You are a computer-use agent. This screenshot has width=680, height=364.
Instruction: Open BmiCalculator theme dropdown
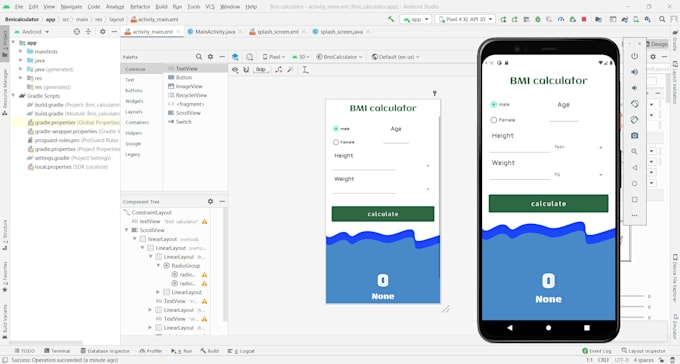339,57
